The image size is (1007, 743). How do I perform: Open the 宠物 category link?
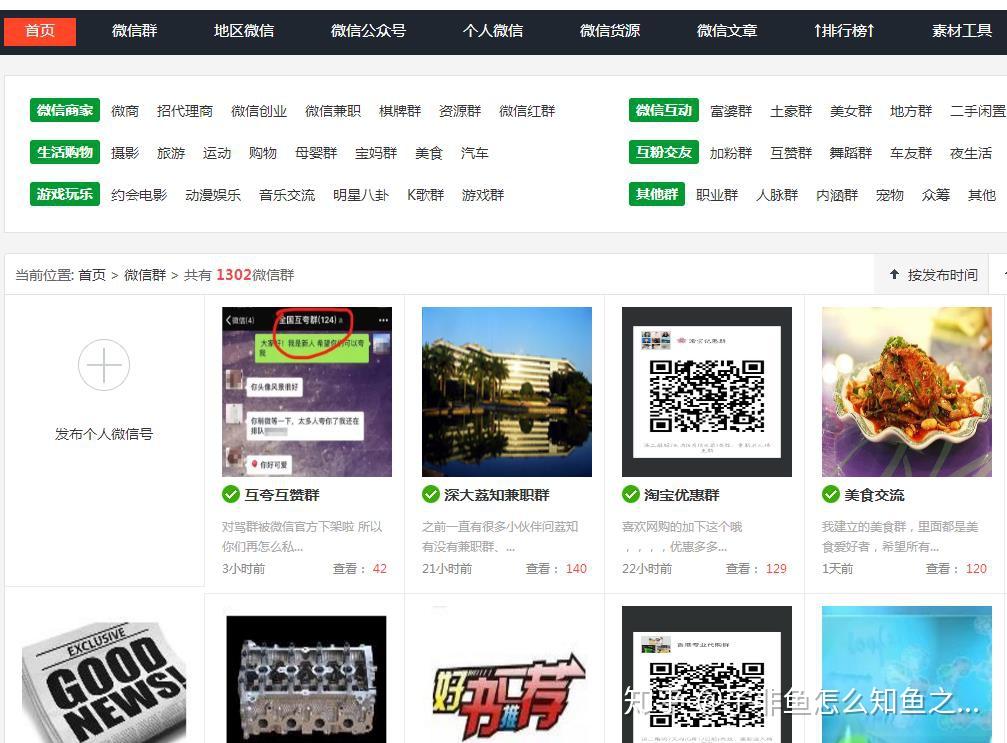pos(890,195)
